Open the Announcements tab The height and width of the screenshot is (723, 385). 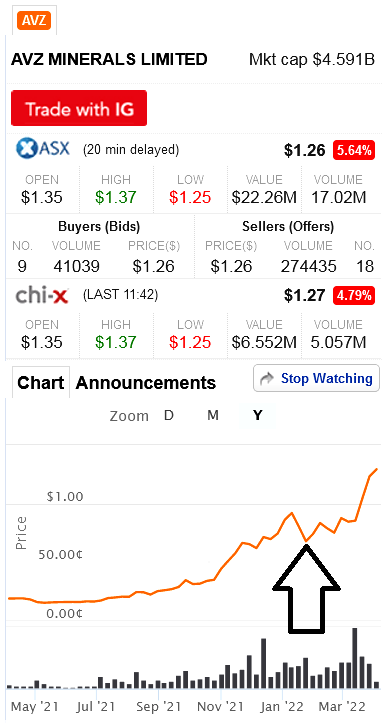point(146,383)
